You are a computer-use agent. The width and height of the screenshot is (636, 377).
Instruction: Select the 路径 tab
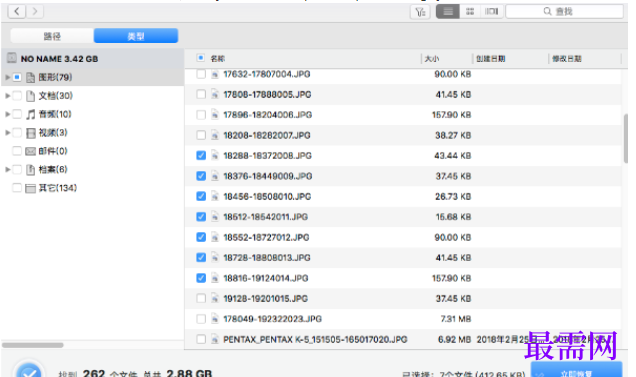coord(52,36)
